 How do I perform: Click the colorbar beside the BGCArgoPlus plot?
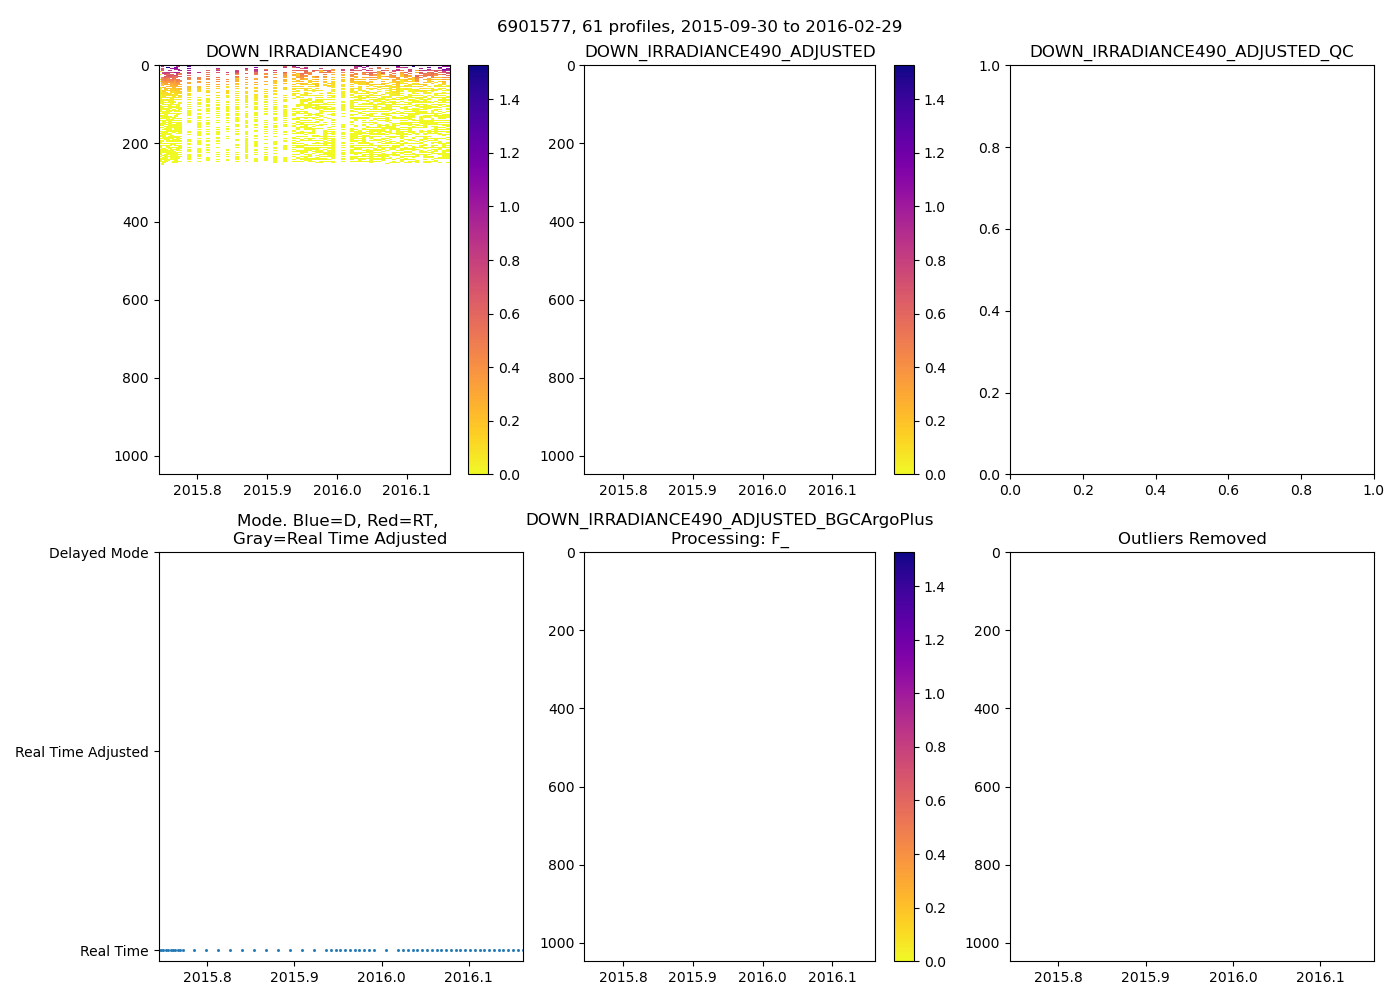pos(904,757)
